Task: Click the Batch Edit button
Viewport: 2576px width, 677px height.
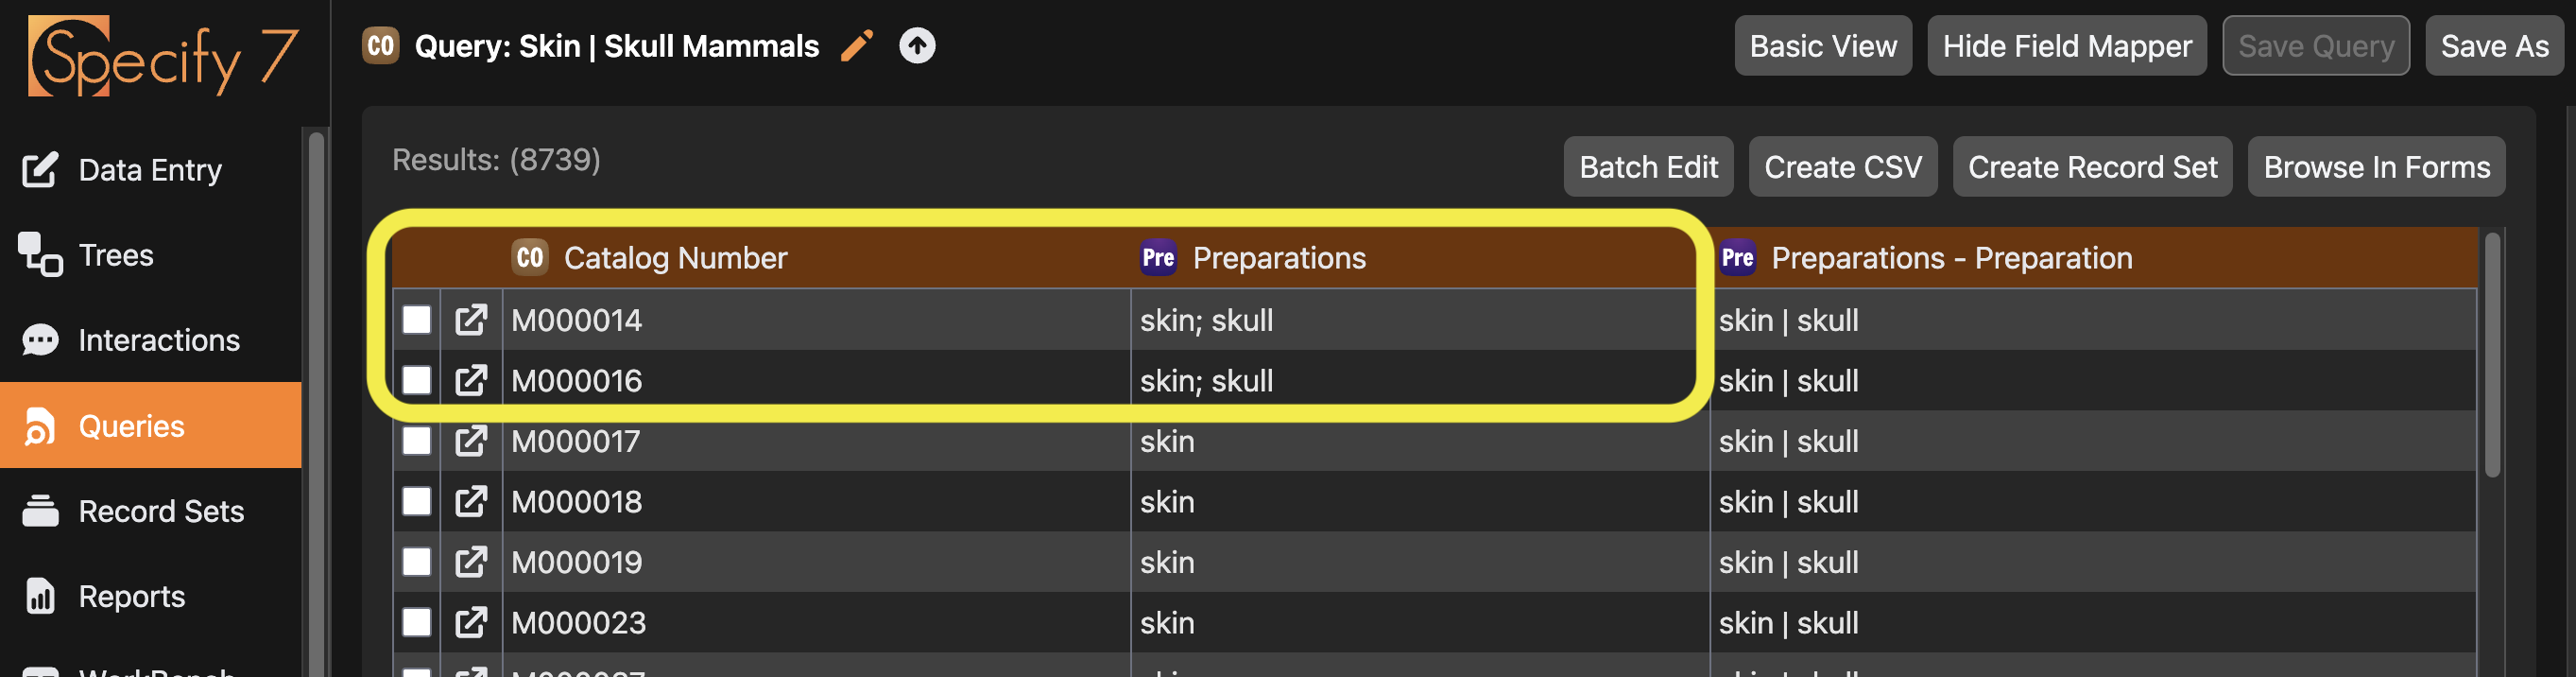Action: (x=1648, y=167)
